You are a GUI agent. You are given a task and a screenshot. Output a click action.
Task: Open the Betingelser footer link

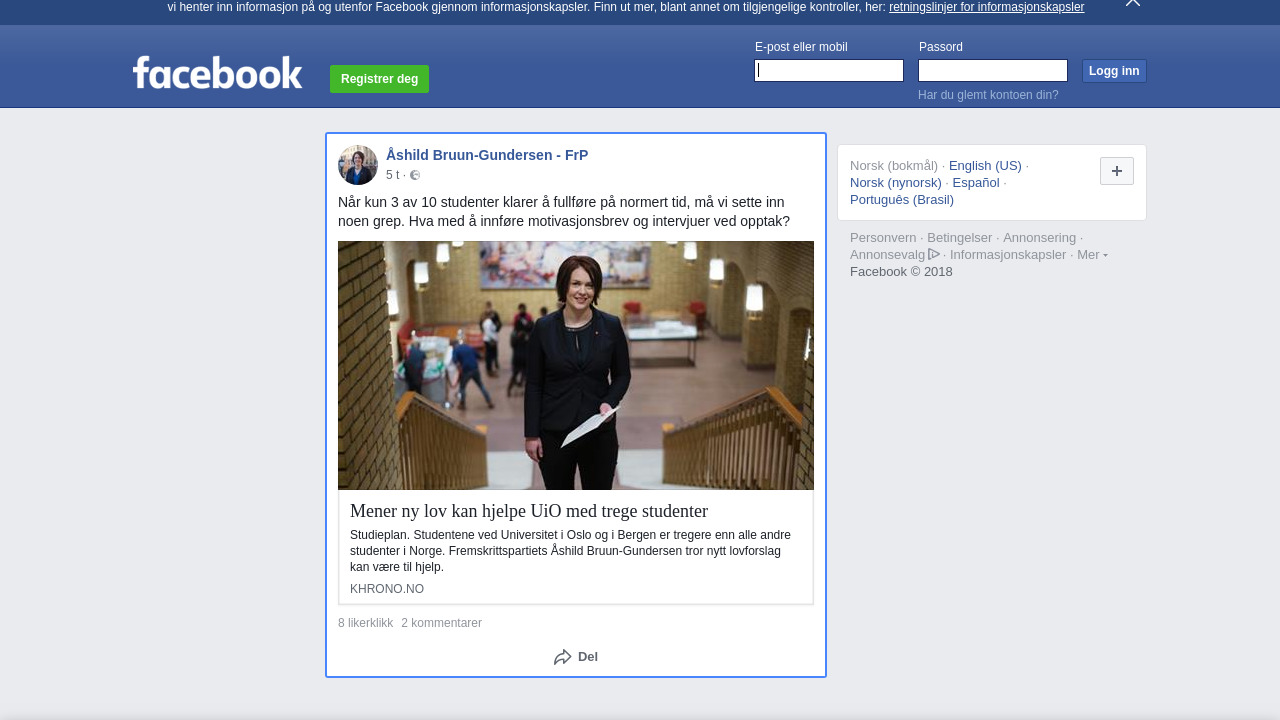(x=960, y=238)
